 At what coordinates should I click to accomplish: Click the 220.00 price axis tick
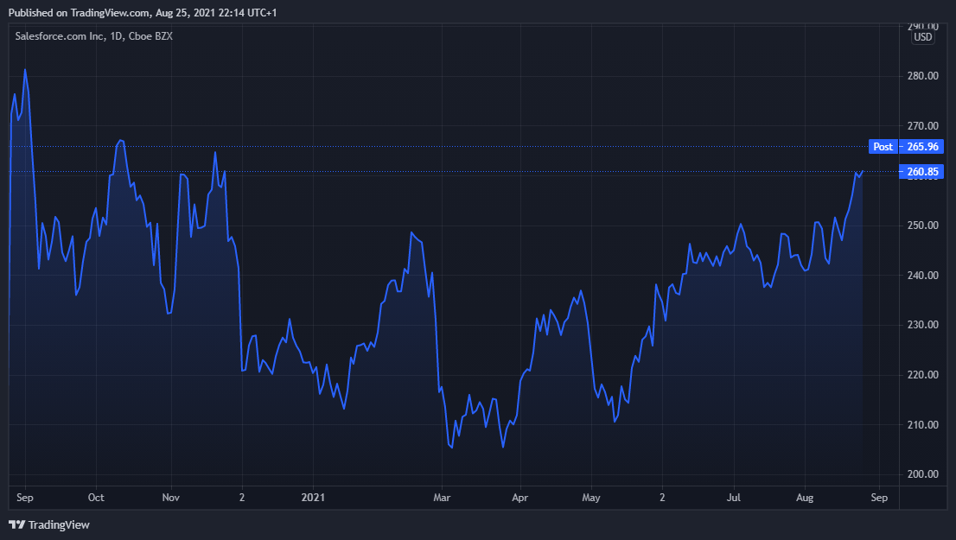pos(922,375)
